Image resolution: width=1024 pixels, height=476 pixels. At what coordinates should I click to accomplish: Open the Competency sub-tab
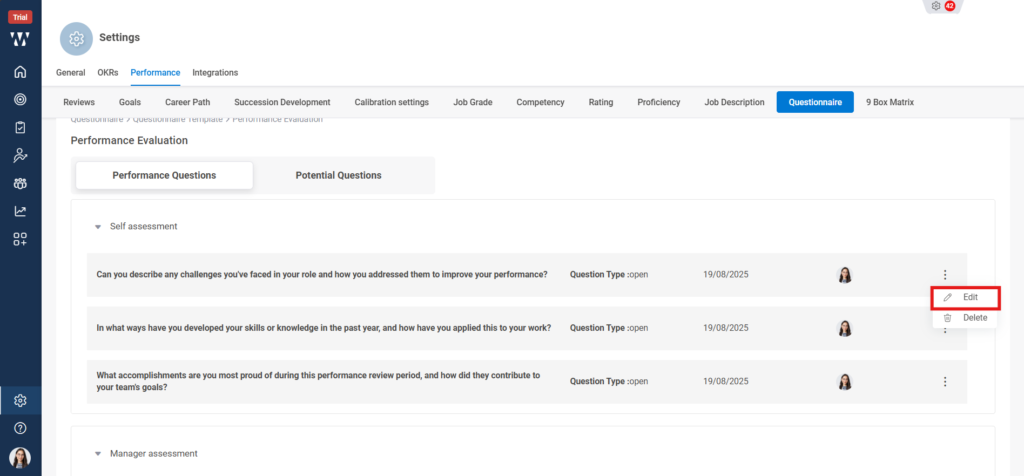point(540,102)
